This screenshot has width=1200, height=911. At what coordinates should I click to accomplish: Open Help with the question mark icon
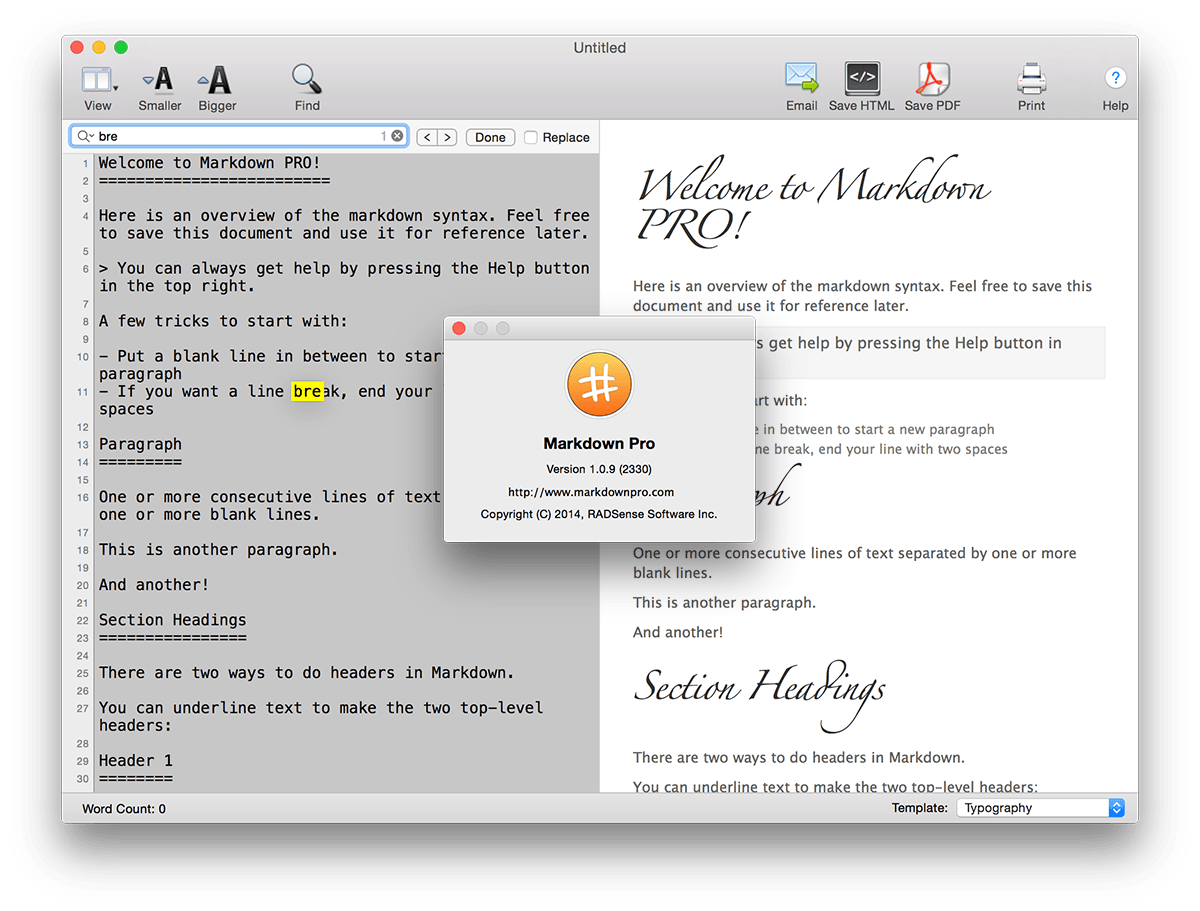[1115, 78]
